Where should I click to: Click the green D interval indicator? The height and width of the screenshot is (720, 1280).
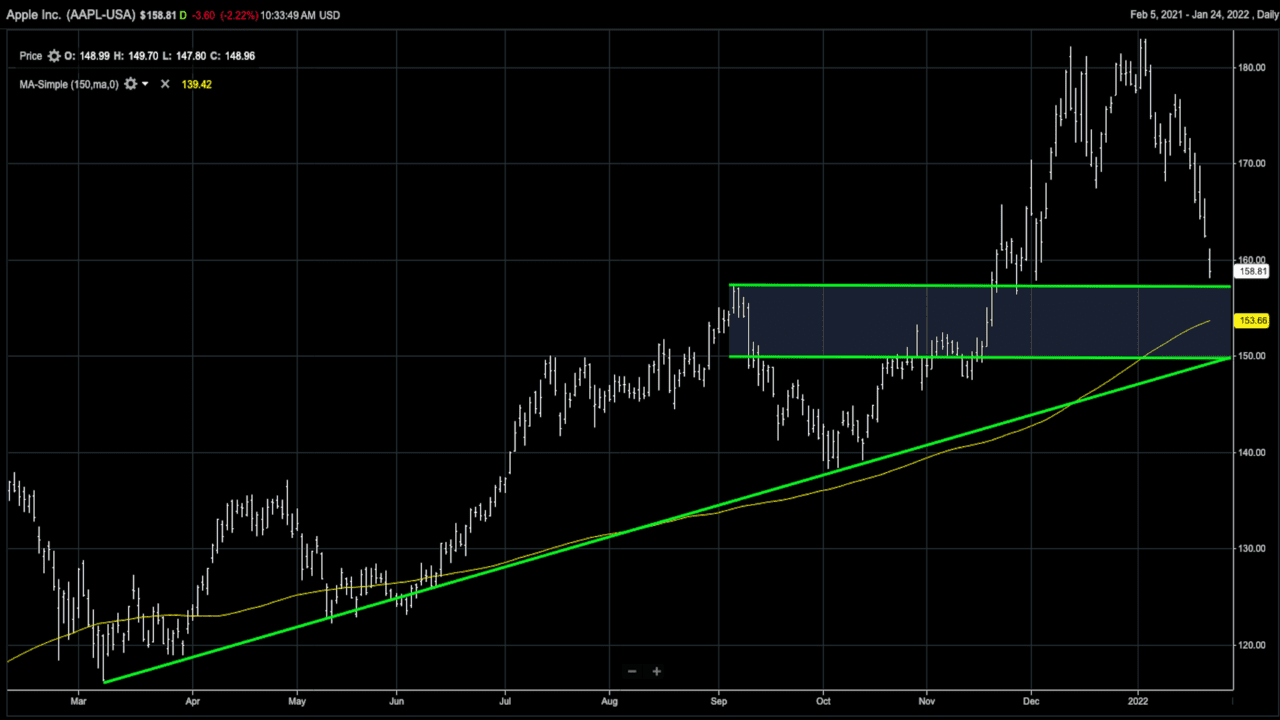[x=183, y=17]
